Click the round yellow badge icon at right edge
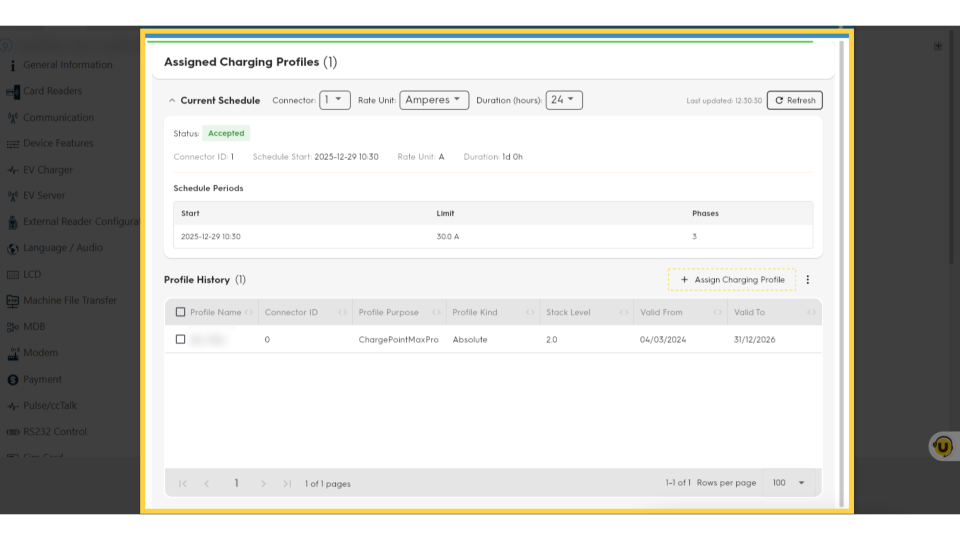The width and height of the screenshot is (960, 540). click(942, 446)
